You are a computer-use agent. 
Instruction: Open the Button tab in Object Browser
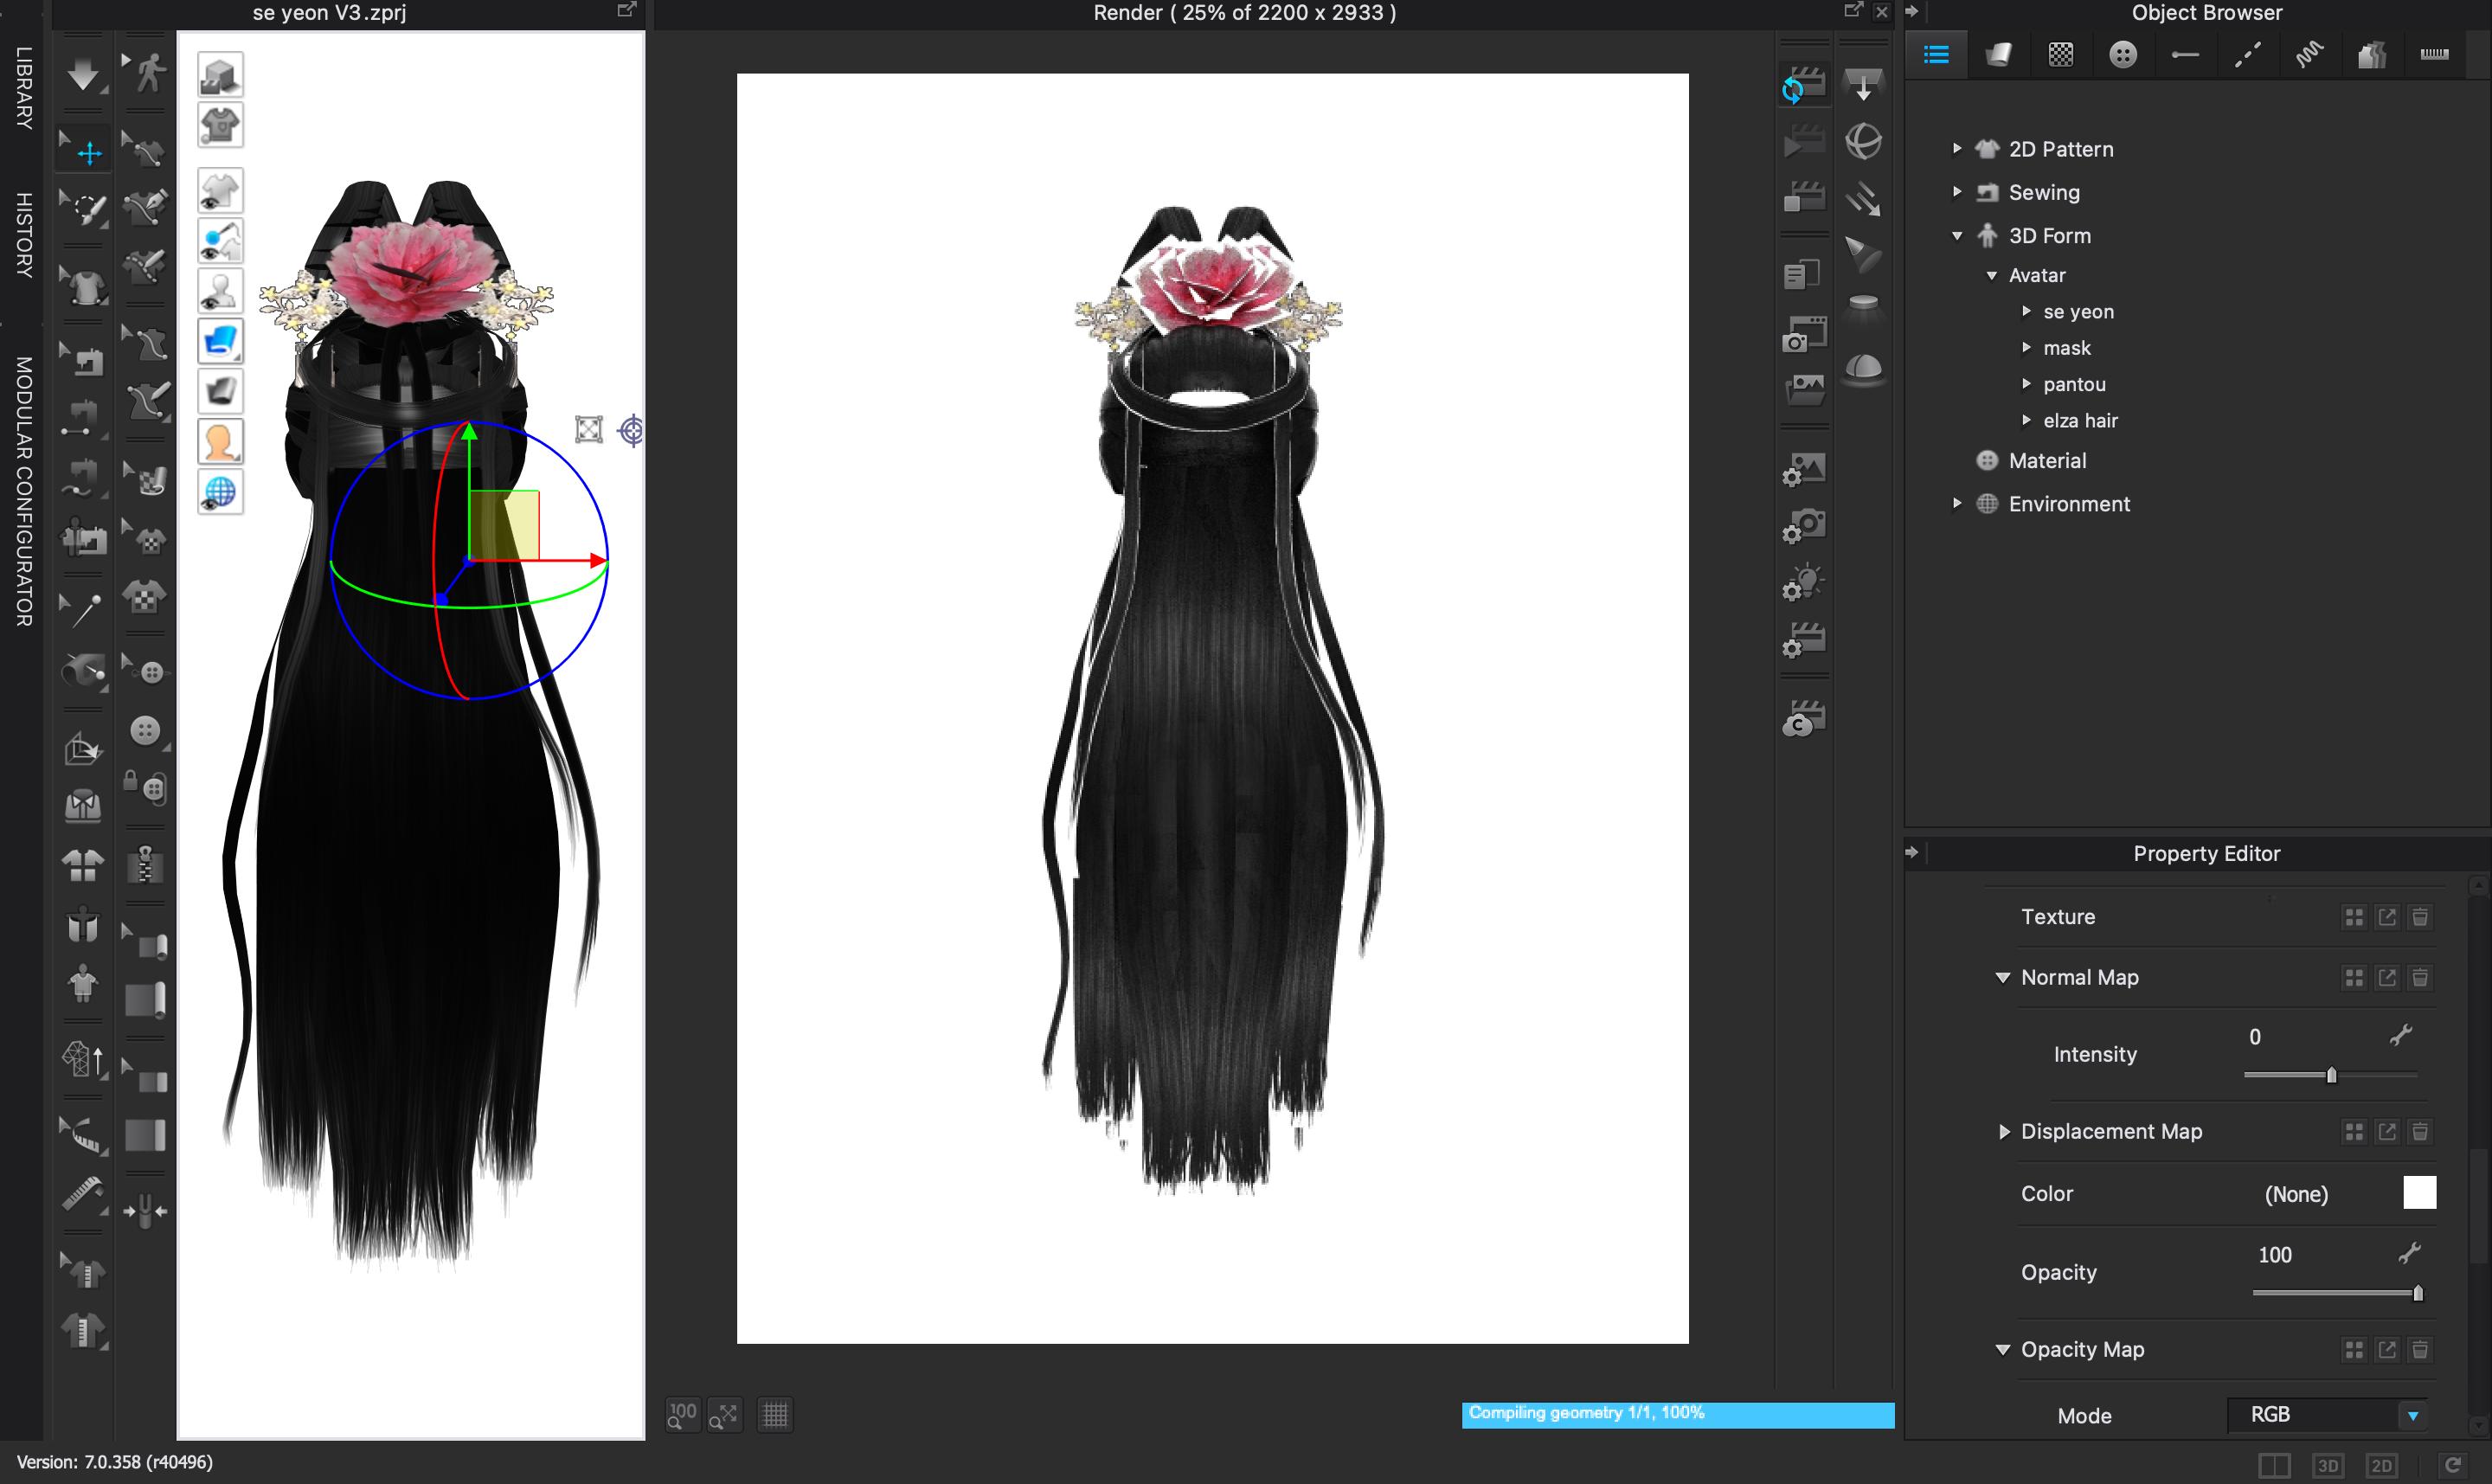point(2122,54)
